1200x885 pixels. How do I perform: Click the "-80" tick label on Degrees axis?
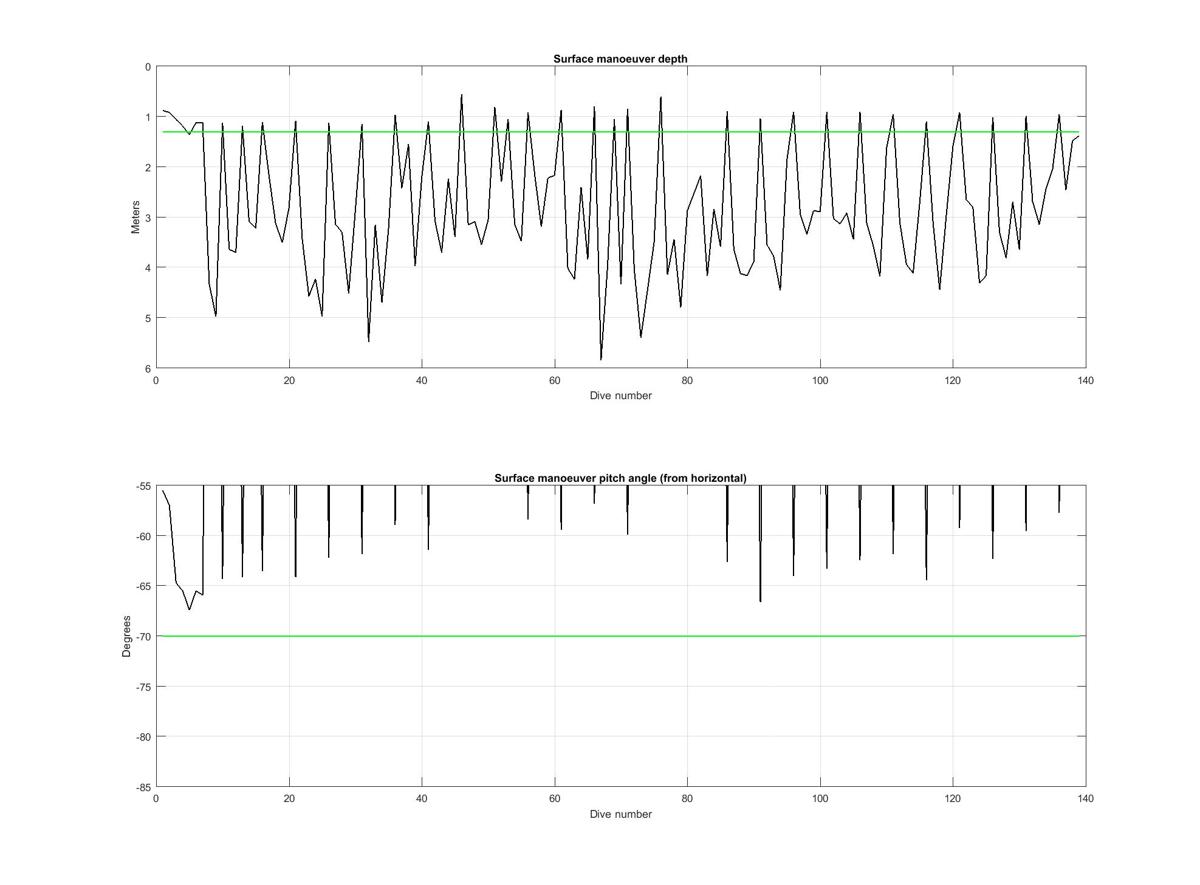click(x=142, y=737)
